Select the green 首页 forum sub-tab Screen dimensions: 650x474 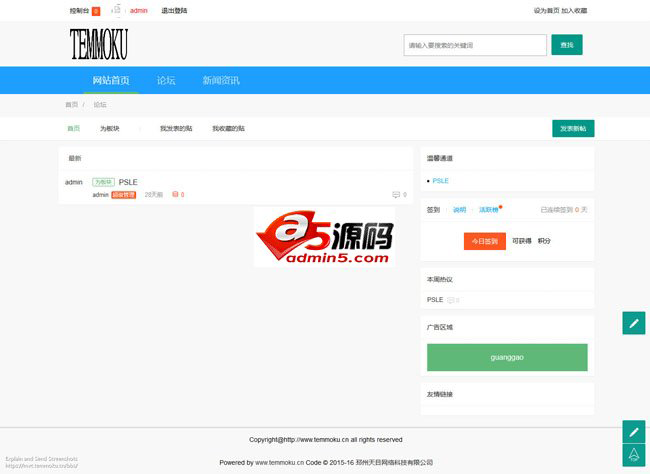coord(73,129)
